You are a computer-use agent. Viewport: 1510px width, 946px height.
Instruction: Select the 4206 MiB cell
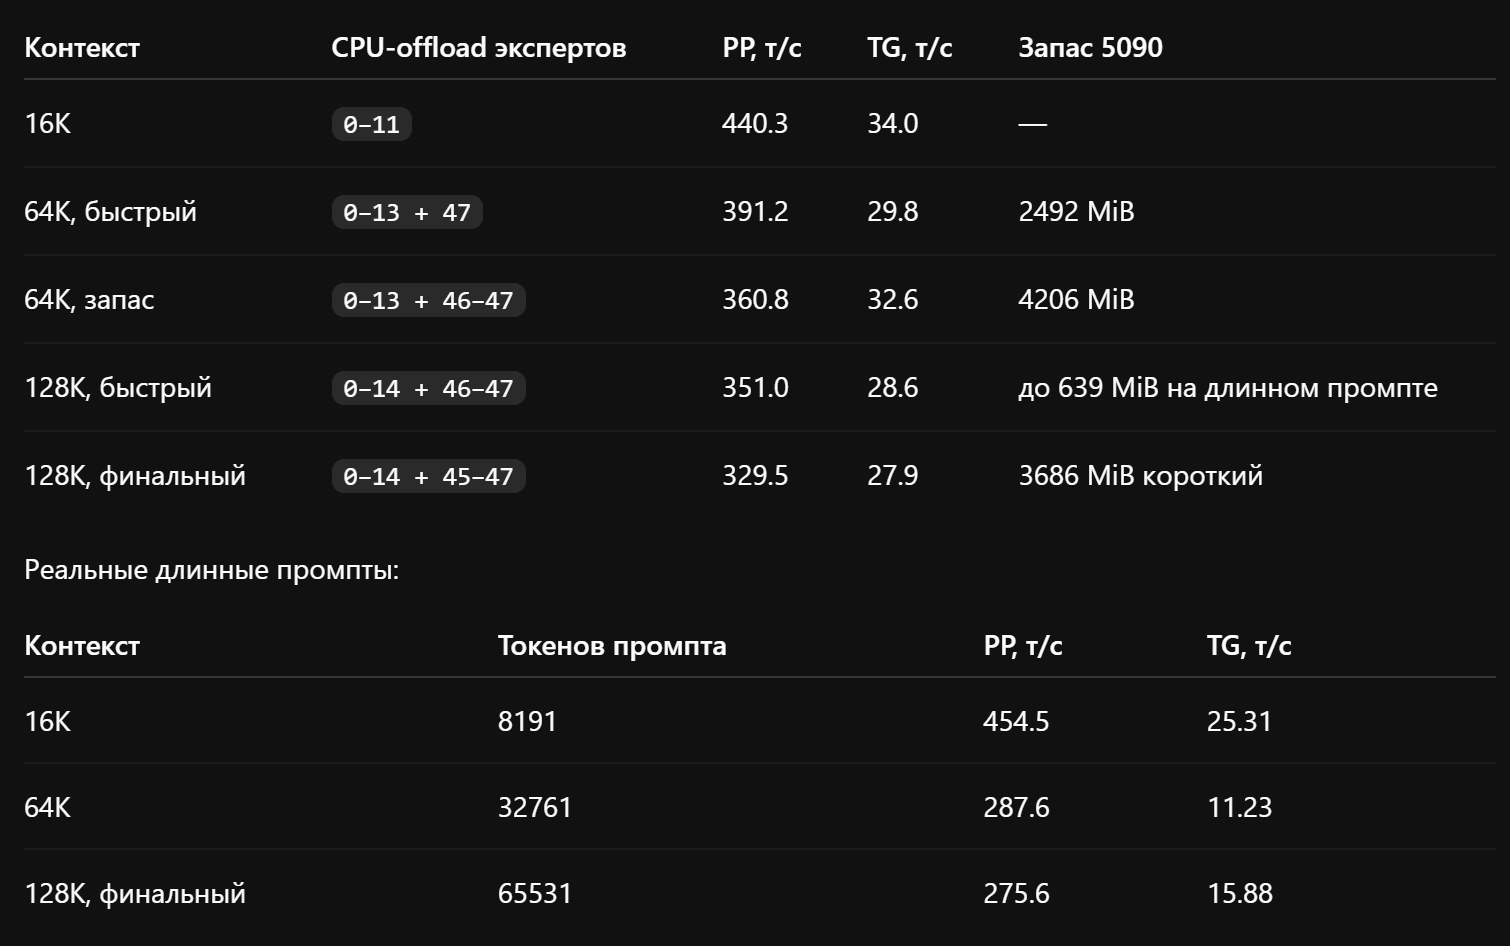click(1076, 300)
